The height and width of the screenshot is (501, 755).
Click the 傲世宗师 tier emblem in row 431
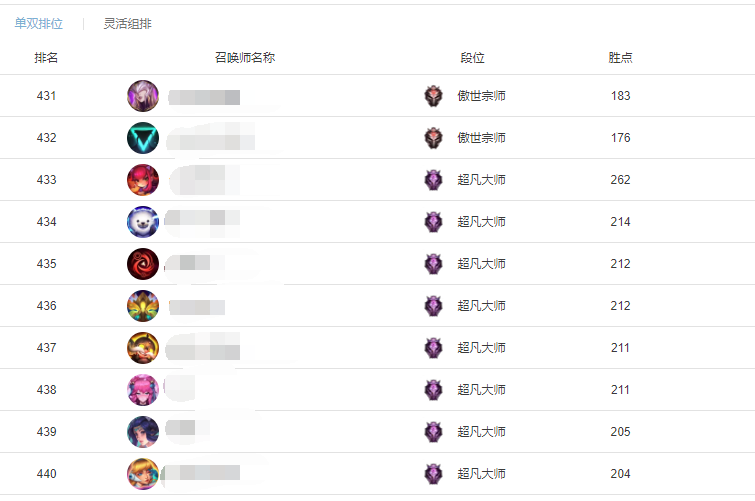click(x=433, y=96)
